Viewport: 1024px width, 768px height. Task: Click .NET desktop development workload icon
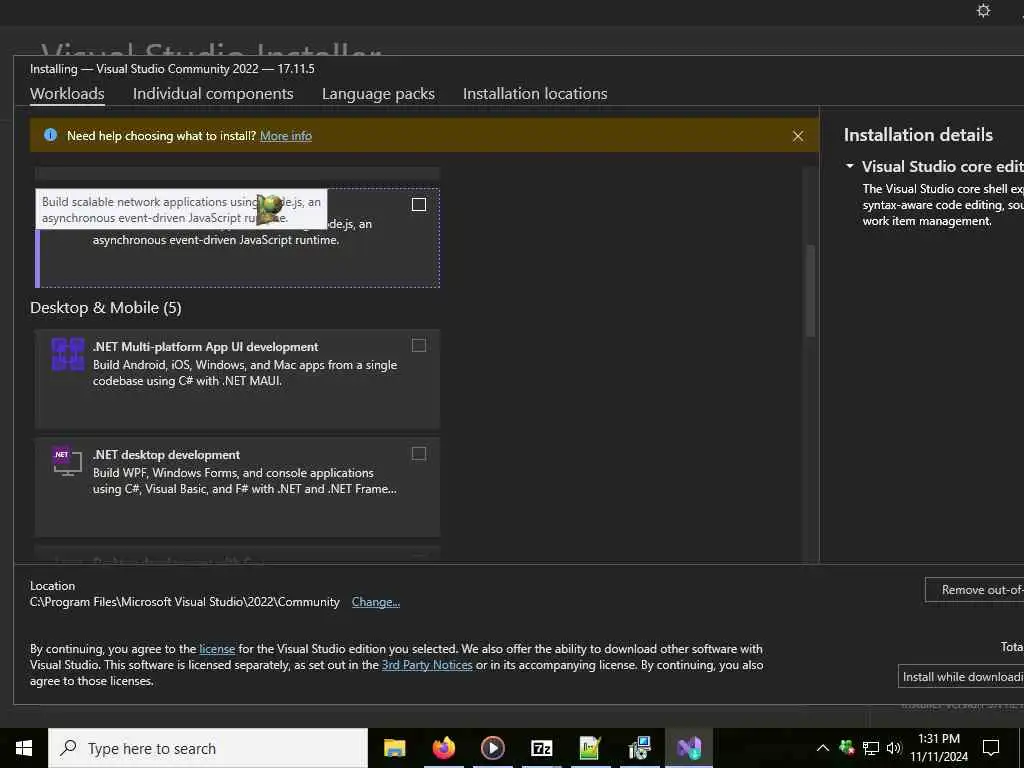point(67,461)
